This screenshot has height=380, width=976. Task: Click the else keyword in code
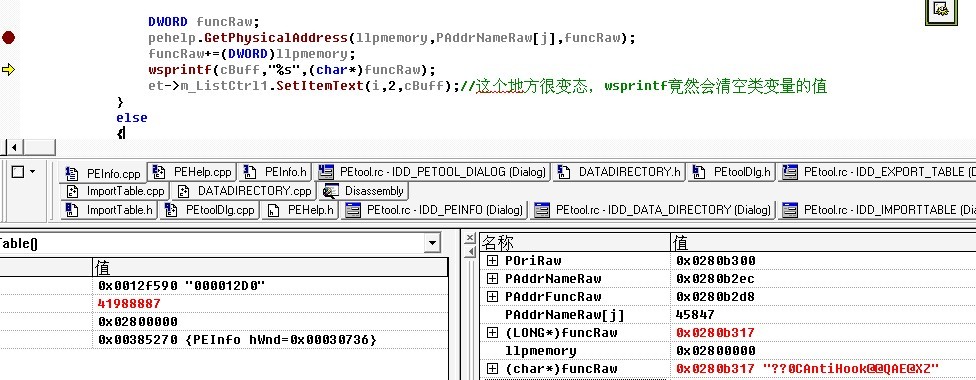[x=131, y=118]
